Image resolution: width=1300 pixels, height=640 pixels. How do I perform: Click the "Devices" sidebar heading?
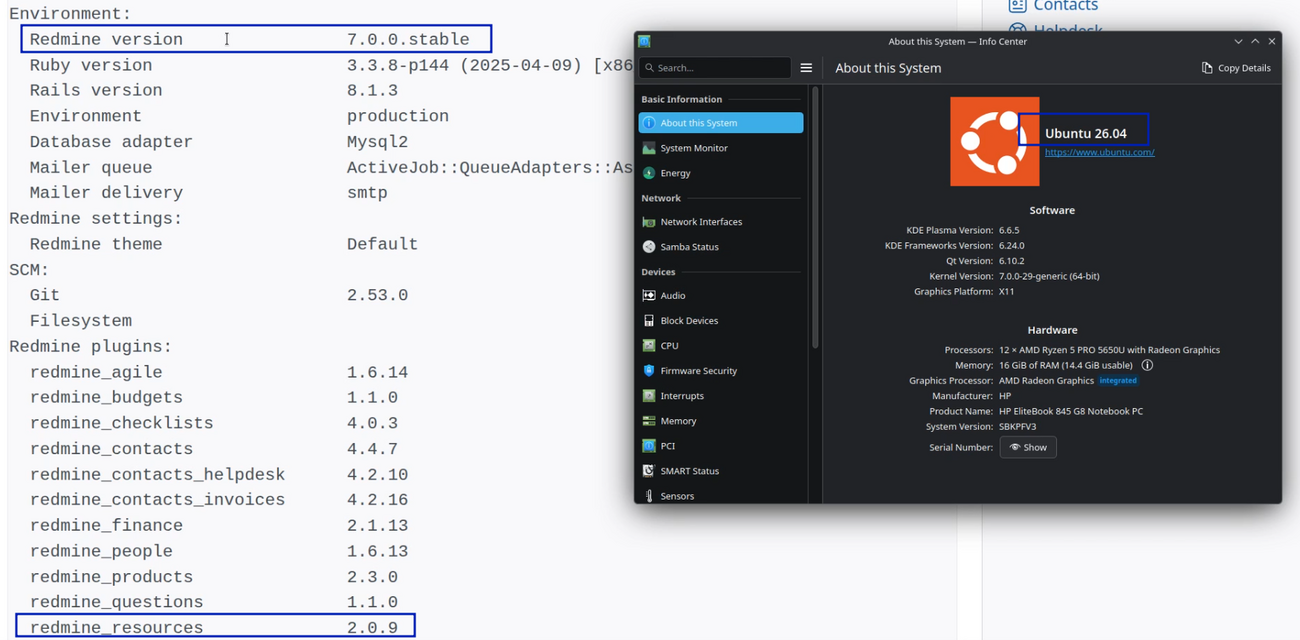(658, 272)
